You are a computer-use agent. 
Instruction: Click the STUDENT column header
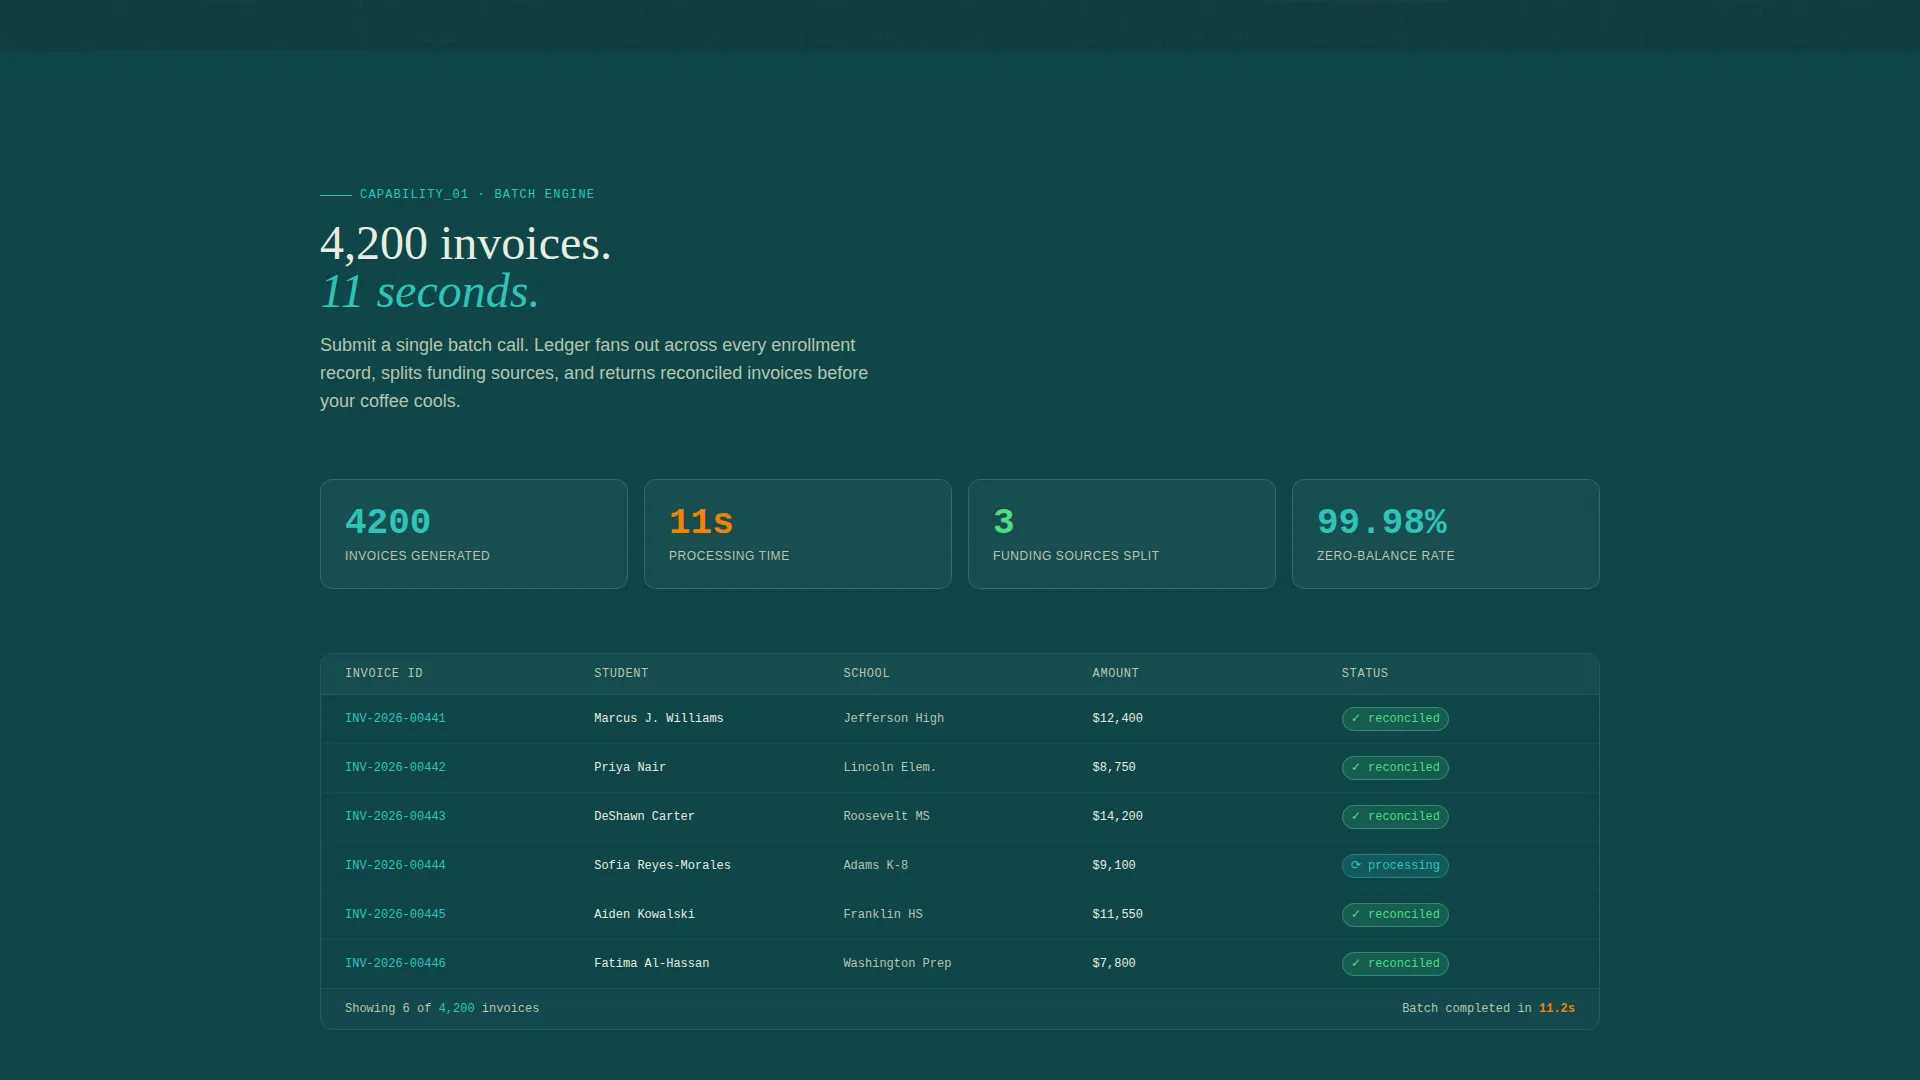621,673
